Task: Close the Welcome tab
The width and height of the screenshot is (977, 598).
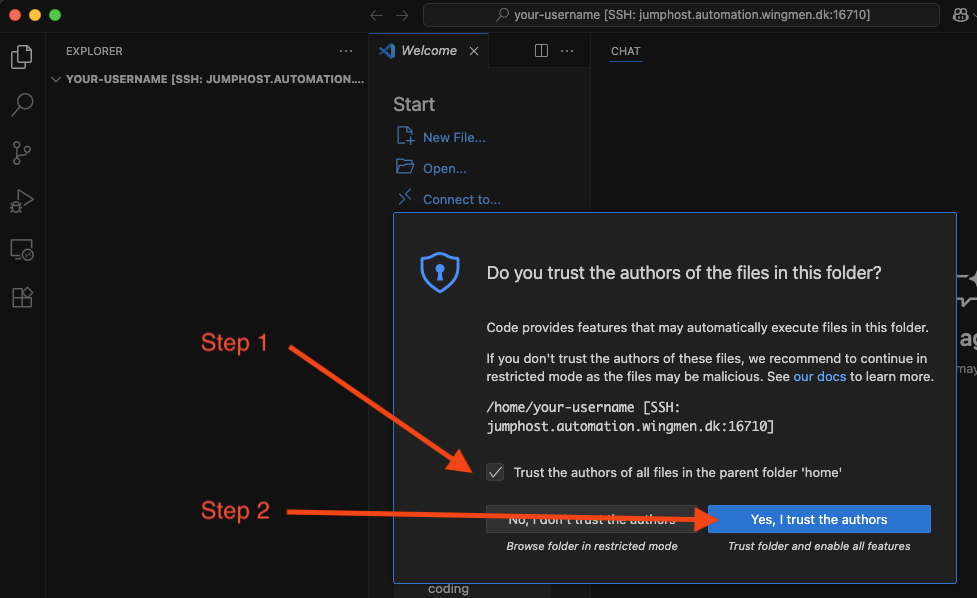Action: tap(474, 51)
